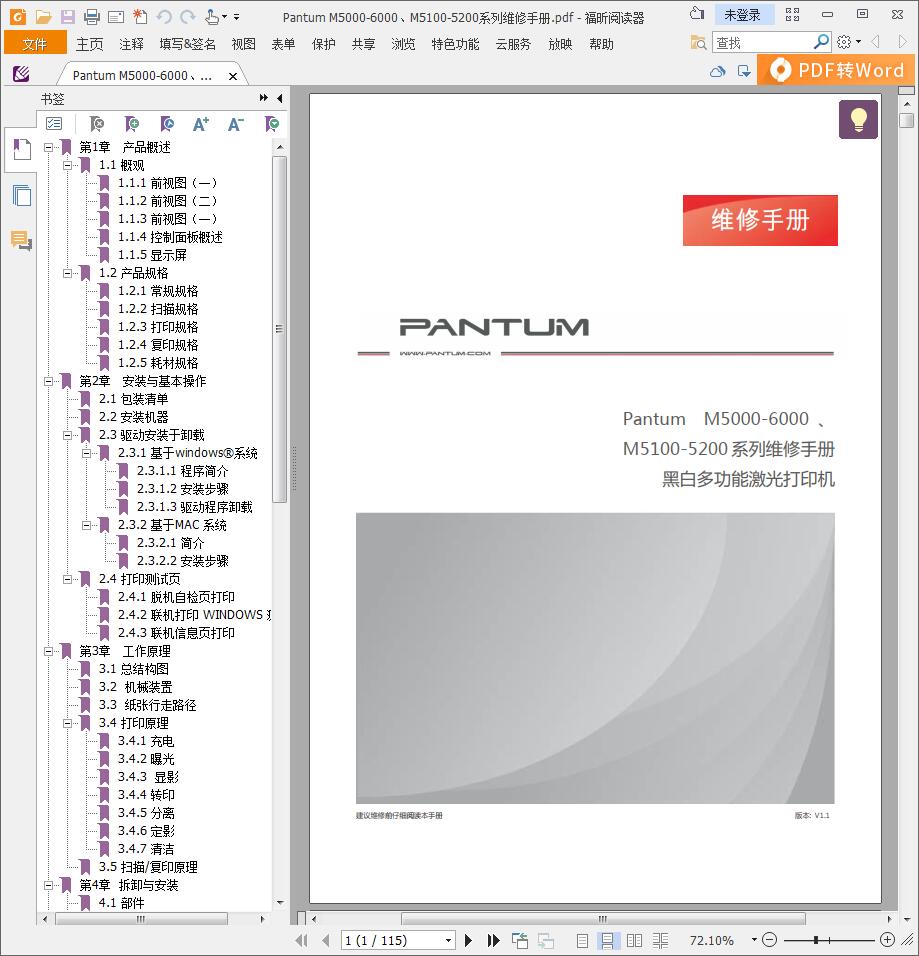This screenshot has height=956, width=919.
Task: Enable single page view mode
Action: click(582, 940)
